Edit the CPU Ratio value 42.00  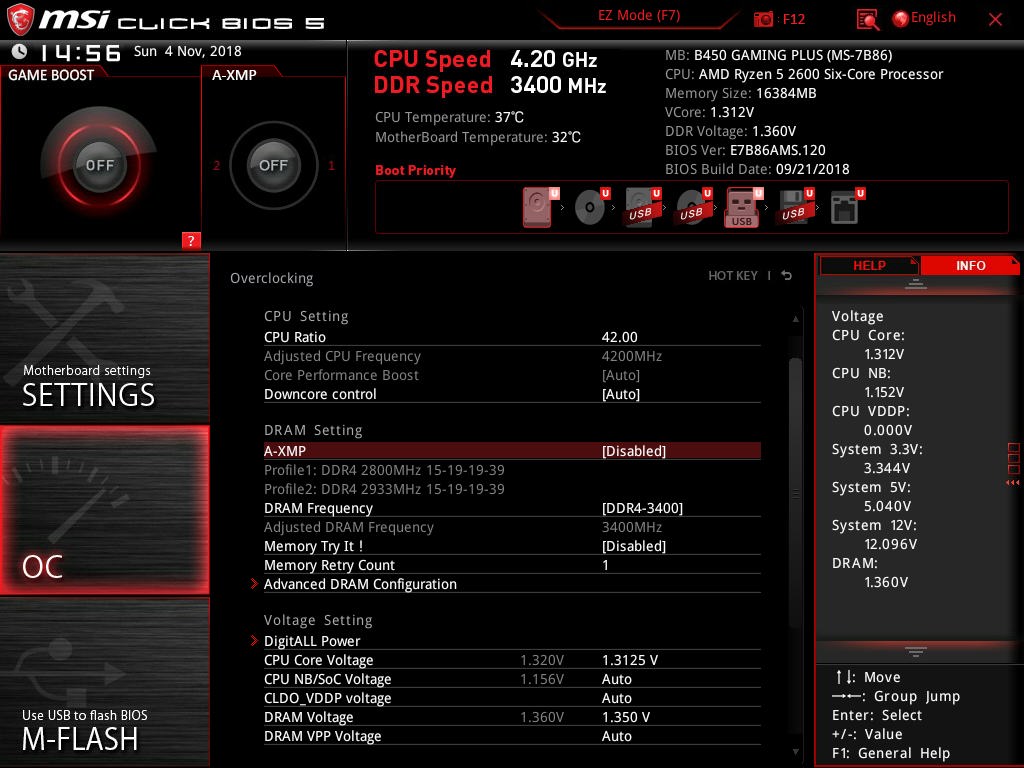tap(619, 337)
